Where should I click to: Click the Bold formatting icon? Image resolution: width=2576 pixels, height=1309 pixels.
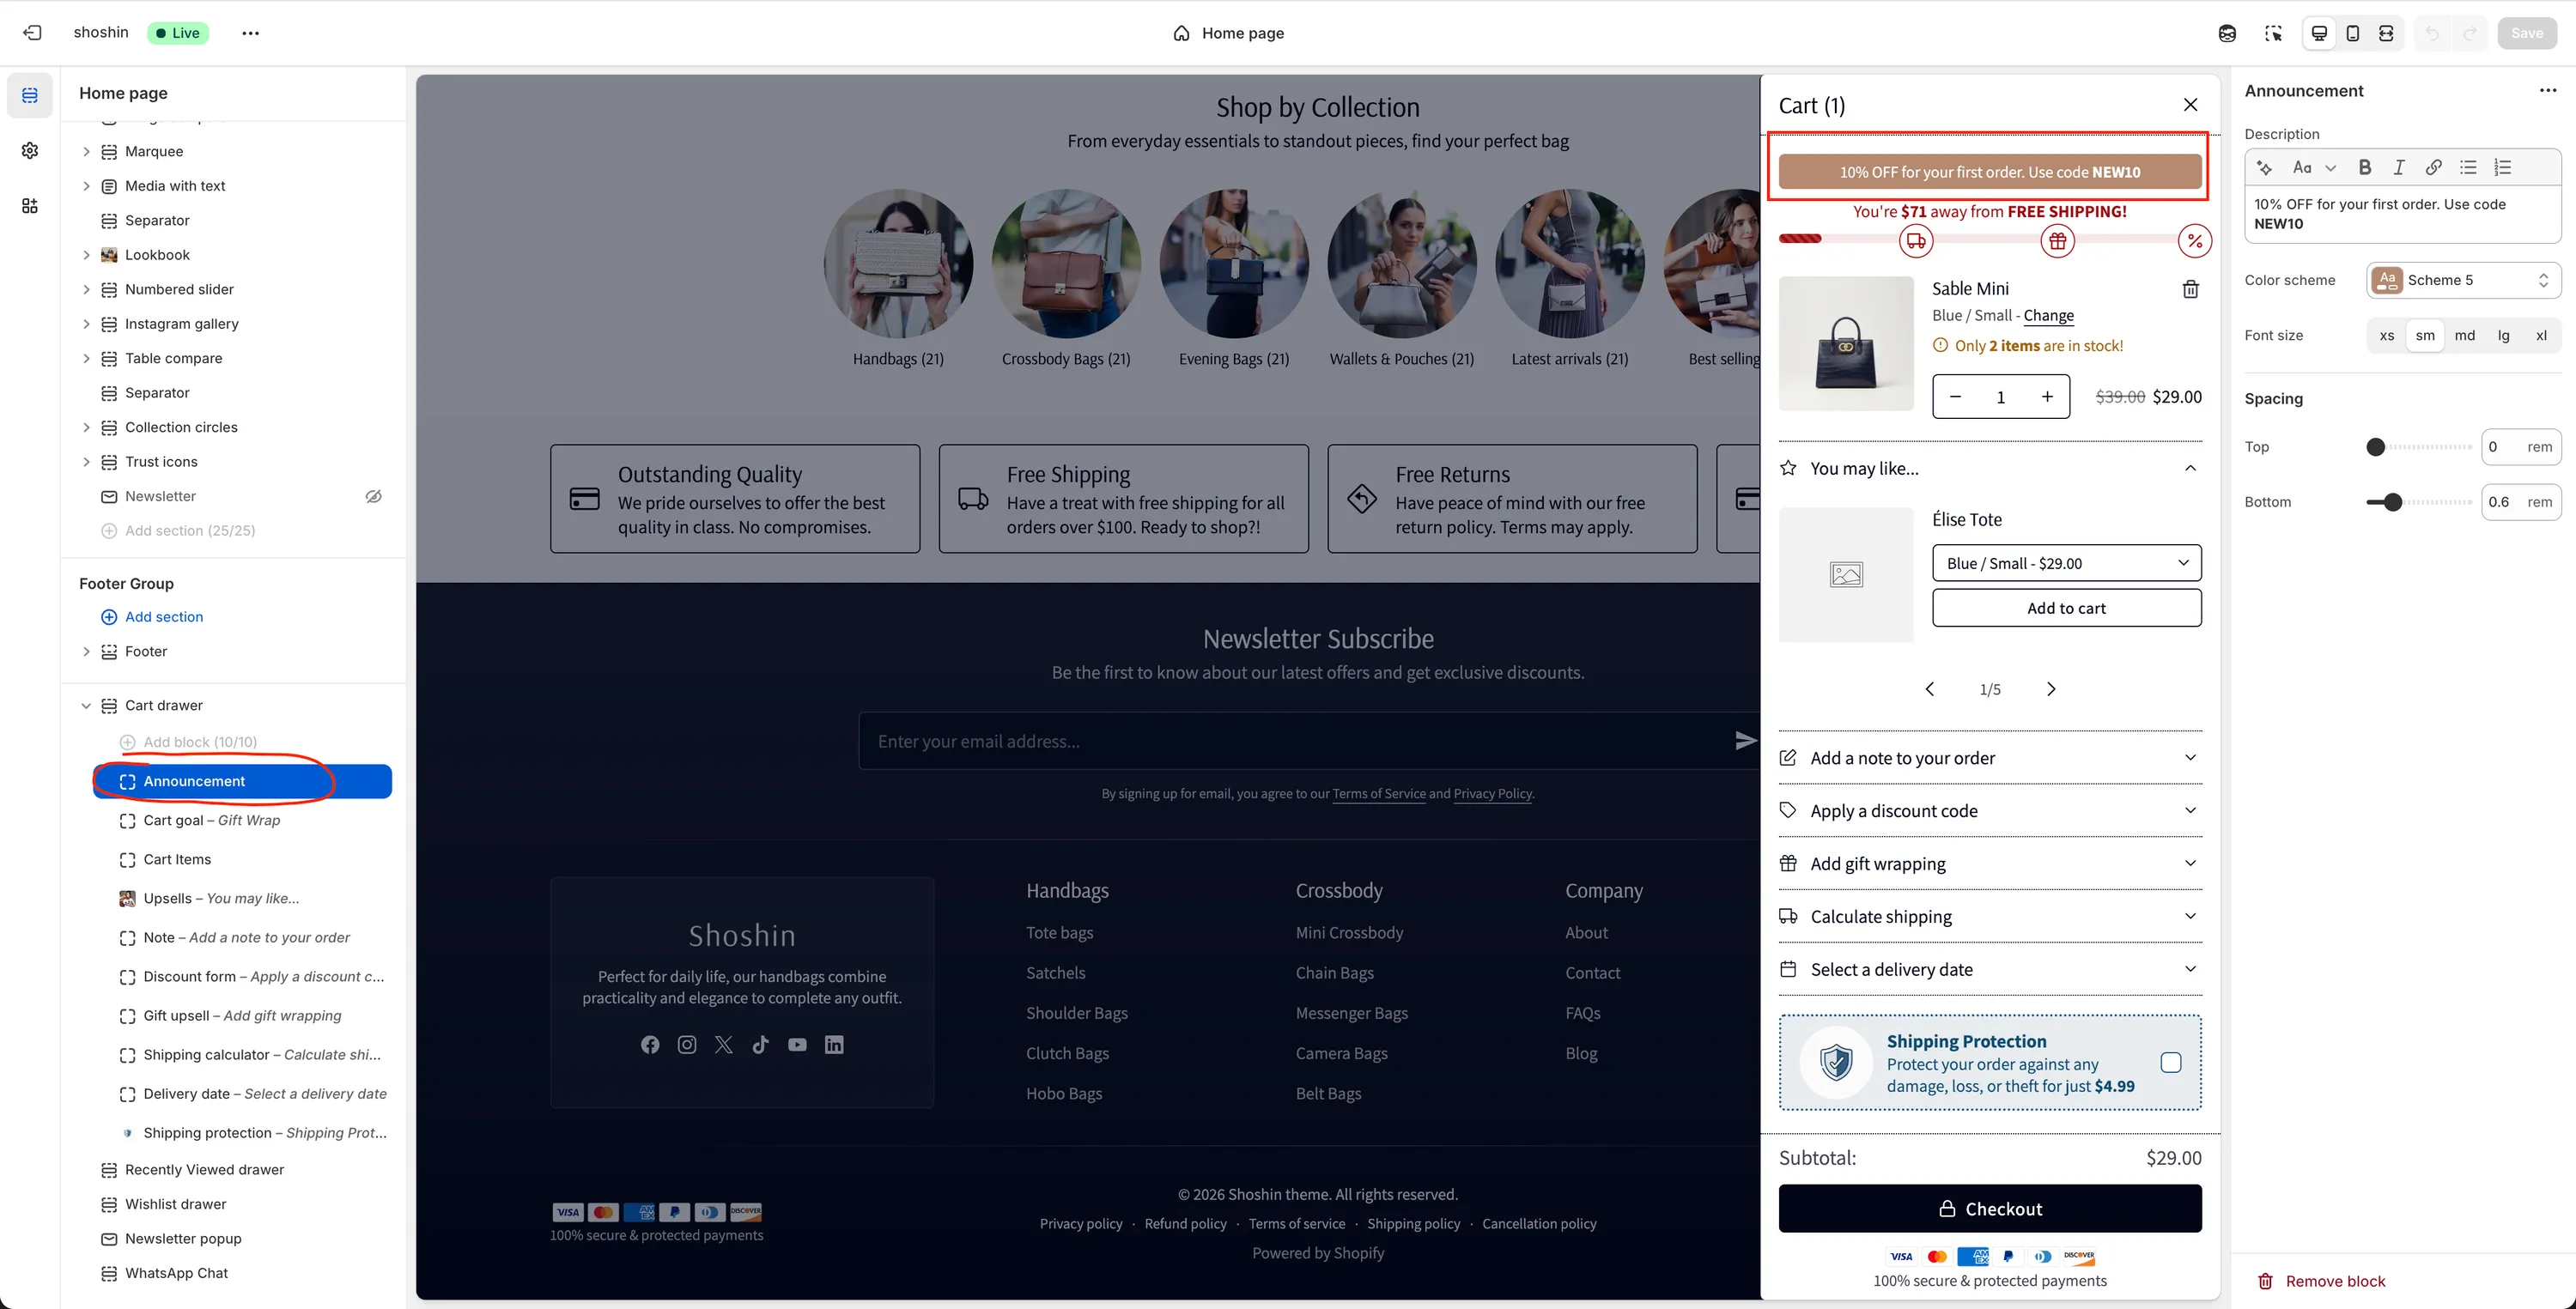coord(2364,167)
